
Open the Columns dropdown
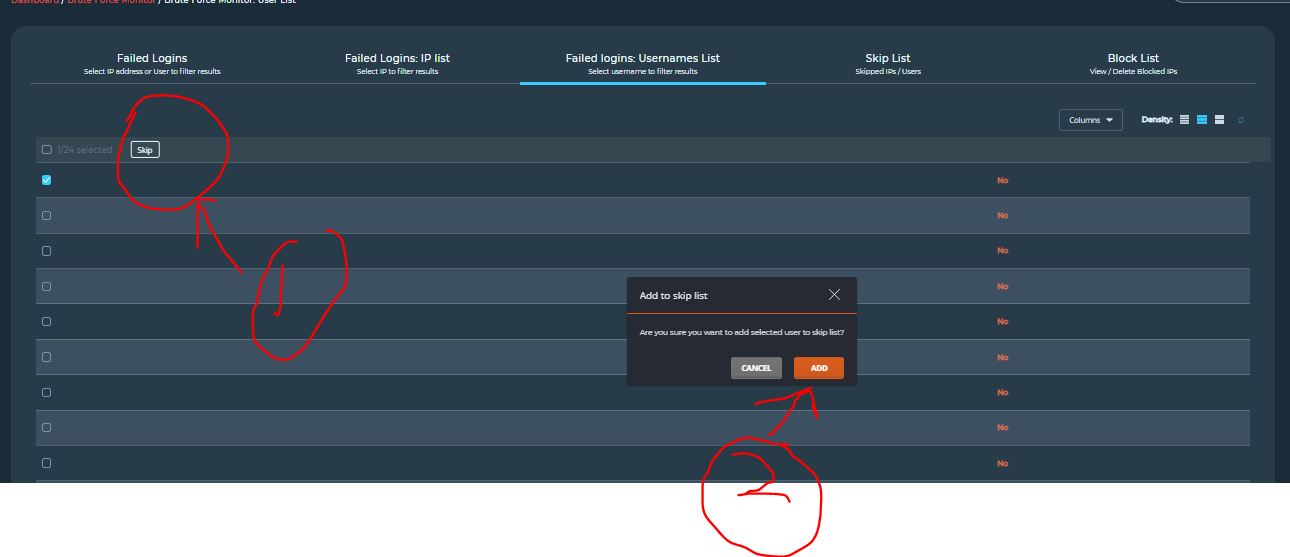[x=1090, y=120]
